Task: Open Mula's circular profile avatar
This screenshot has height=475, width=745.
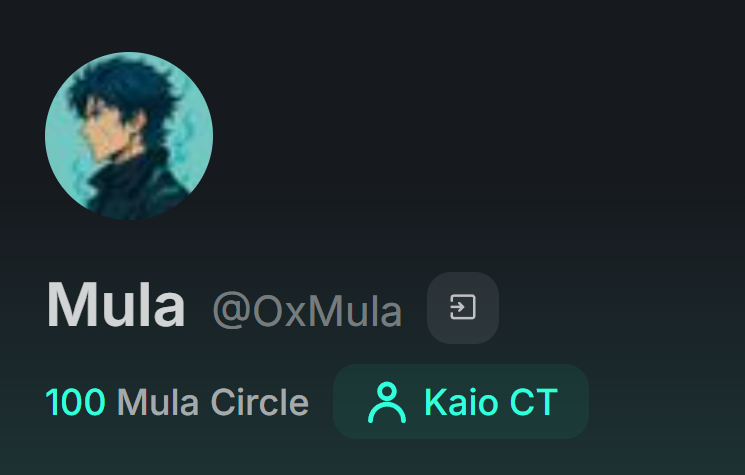Action: pyautogui.click(x=129, y=136)
